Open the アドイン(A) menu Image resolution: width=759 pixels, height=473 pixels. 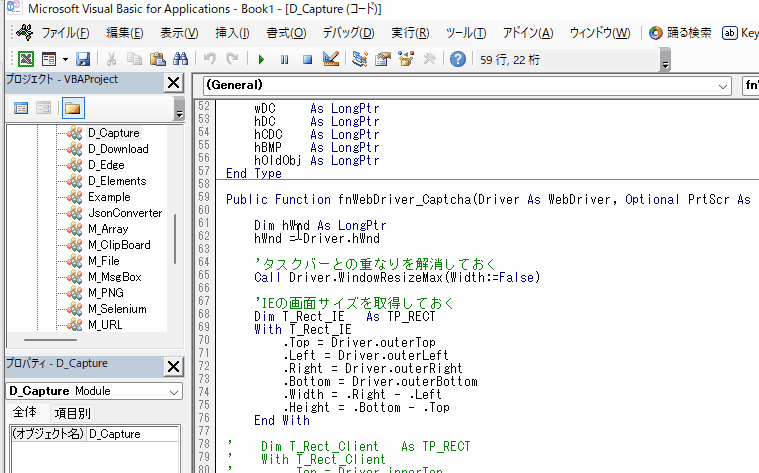(x=528, y=33)
